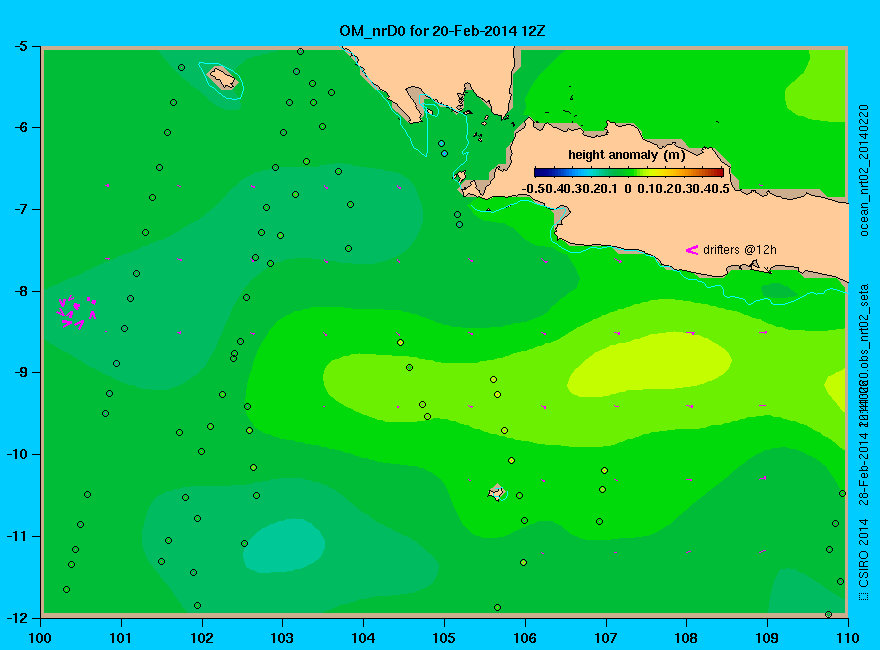Image resolution: width=880 pixels, height=650 pixels.
Task: Click Christmas Island near 105.6°E, 10.5°S
Action: point(497,492)
